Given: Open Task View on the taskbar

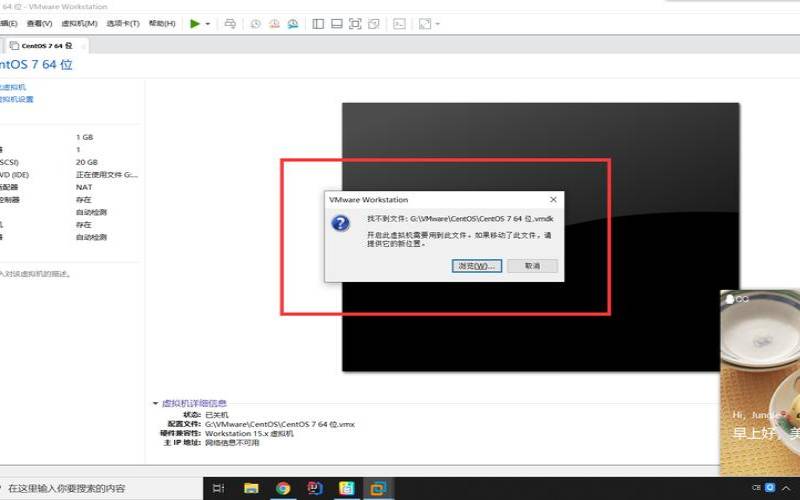Looking at the screenshot, I should click(x=218, y=488).
